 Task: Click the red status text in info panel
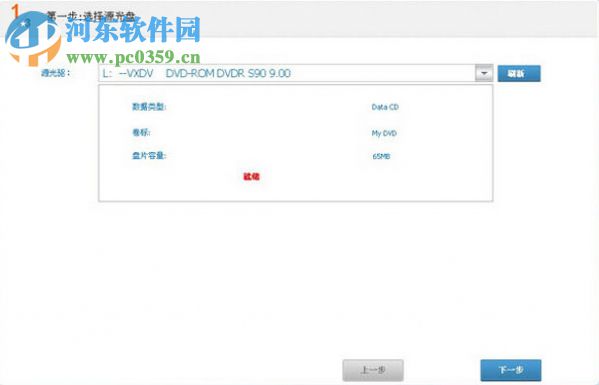click(x=251, y=176)
